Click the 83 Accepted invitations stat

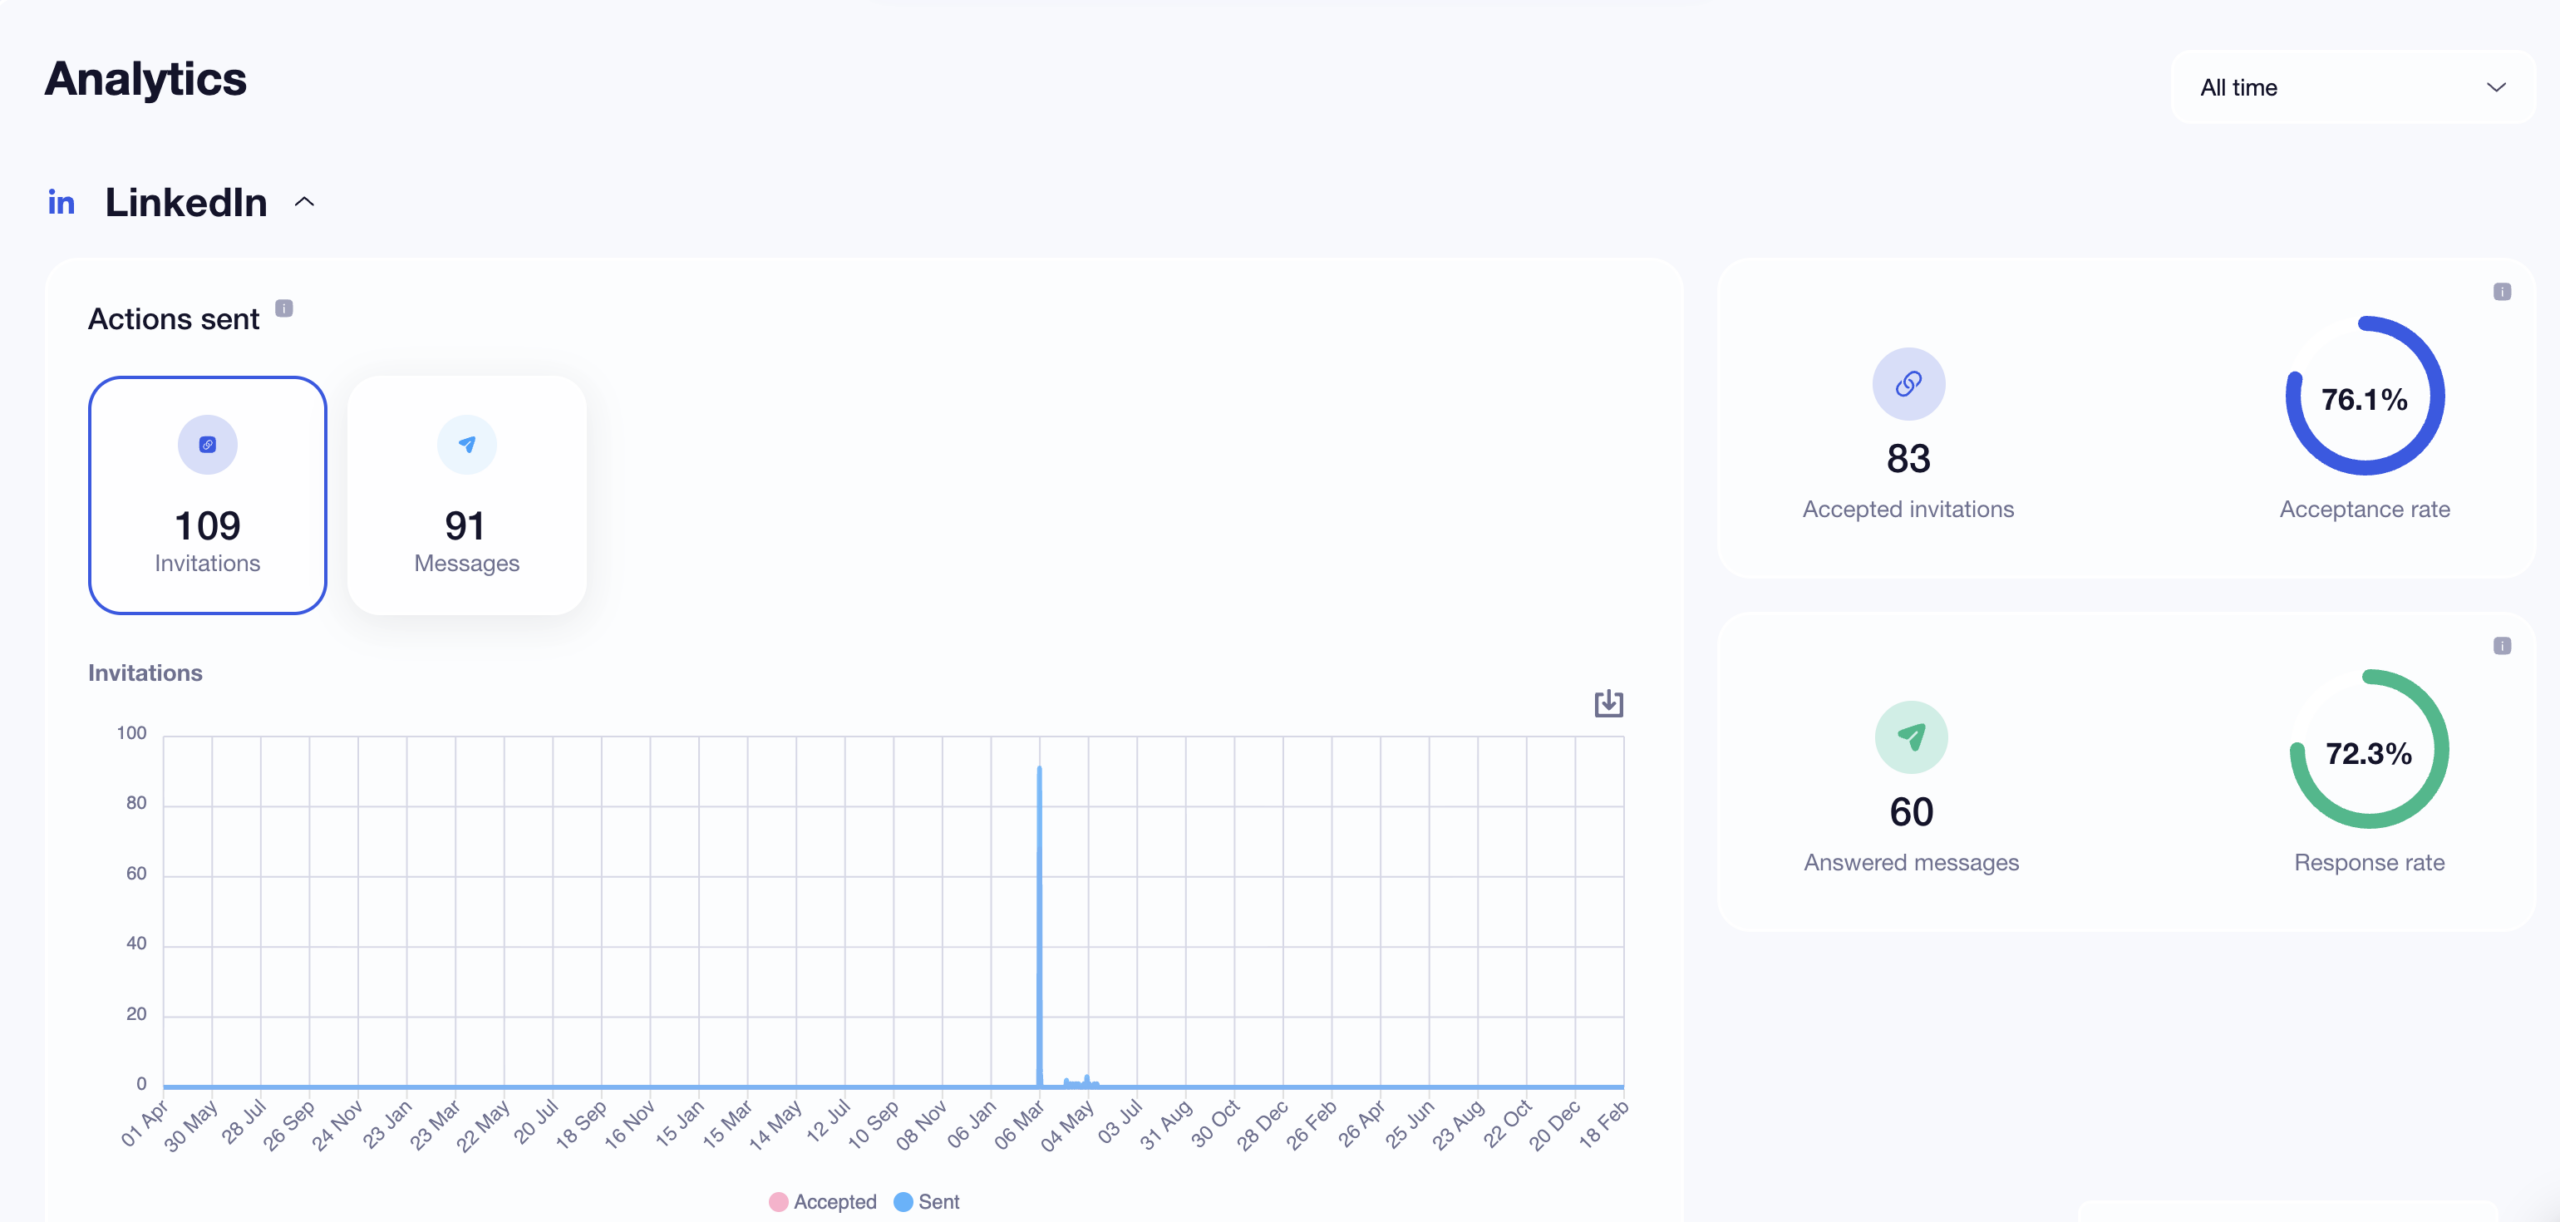[1908, 460]
